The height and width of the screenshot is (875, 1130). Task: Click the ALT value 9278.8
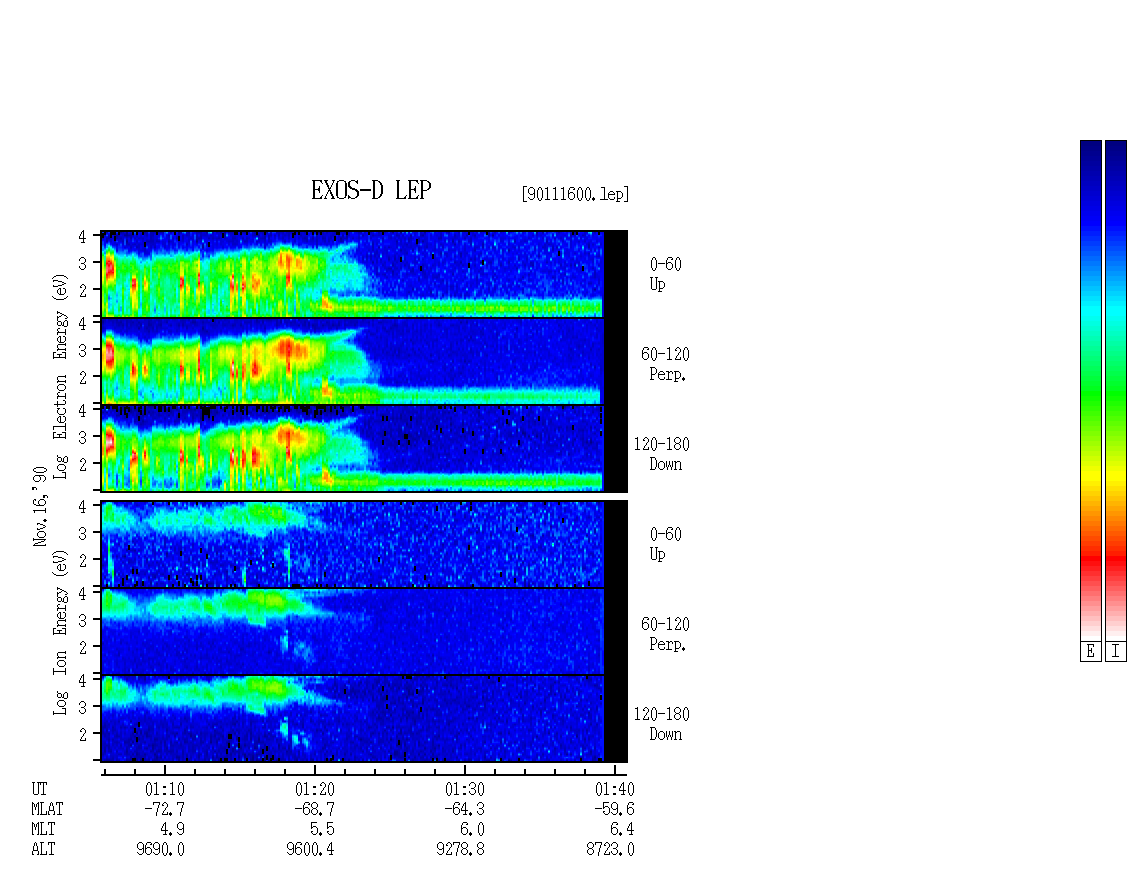[x=461, y=850]
